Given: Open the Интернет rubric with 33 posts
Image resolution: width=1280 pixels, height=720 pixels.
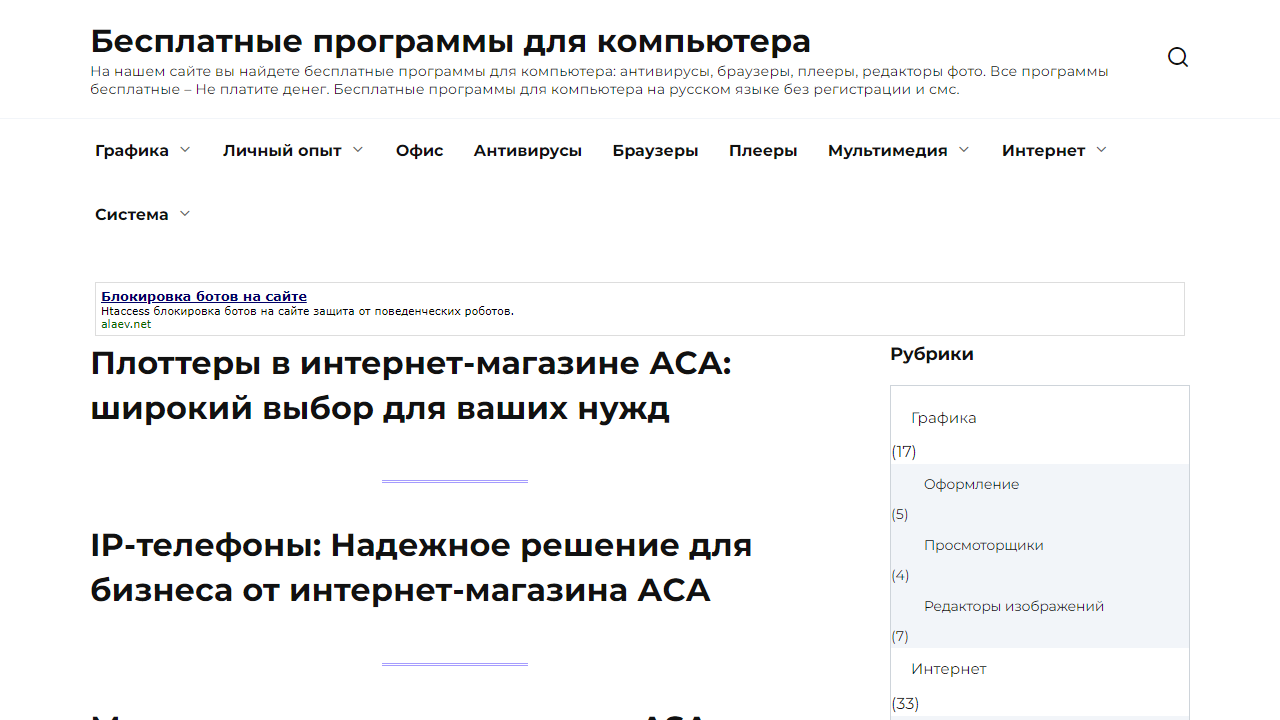Looking at the screenshot, I should click(948, 668).
